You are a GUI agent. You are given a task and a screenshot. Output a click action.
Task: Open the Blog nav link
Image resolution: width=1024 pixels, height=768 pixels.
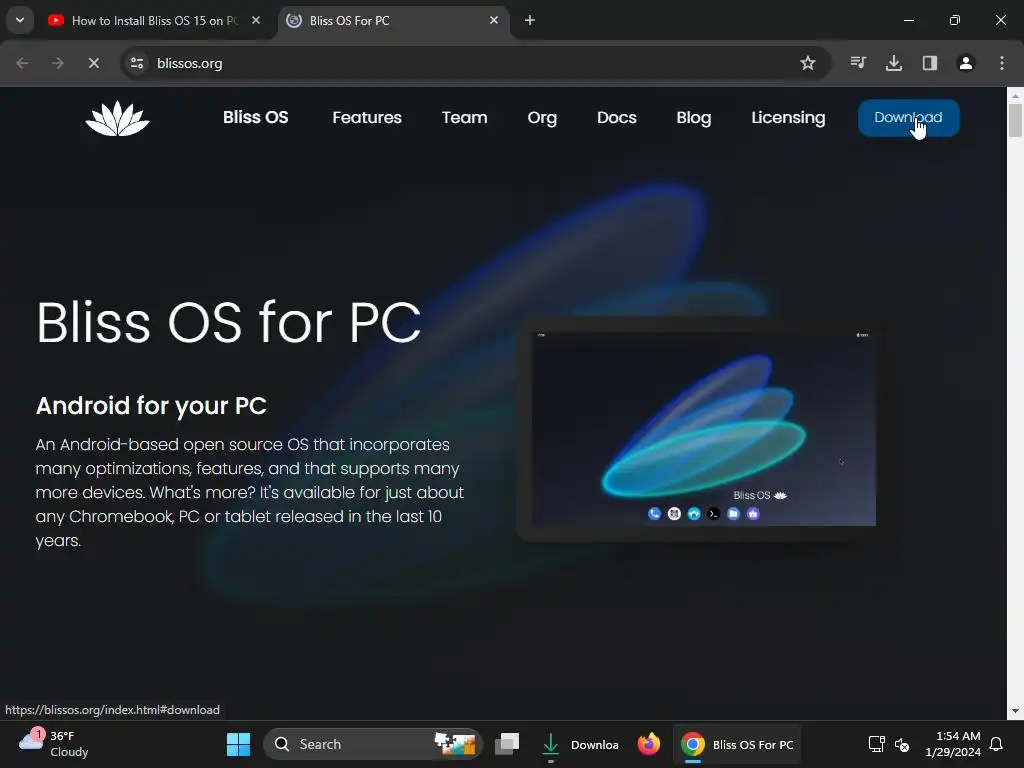tap(694, 118)
